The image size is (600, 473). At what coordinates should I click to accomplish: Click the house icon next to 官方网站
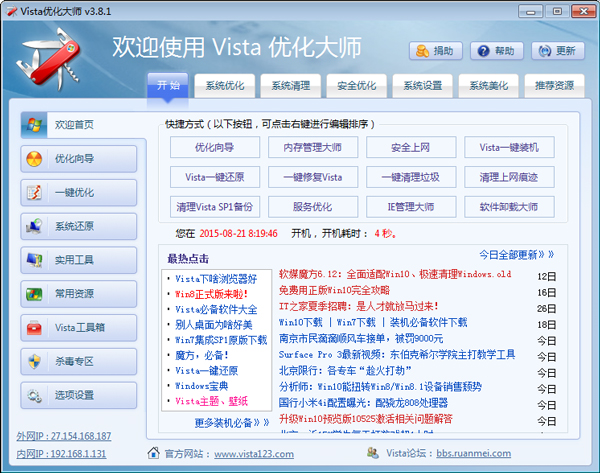click(153, 453)
